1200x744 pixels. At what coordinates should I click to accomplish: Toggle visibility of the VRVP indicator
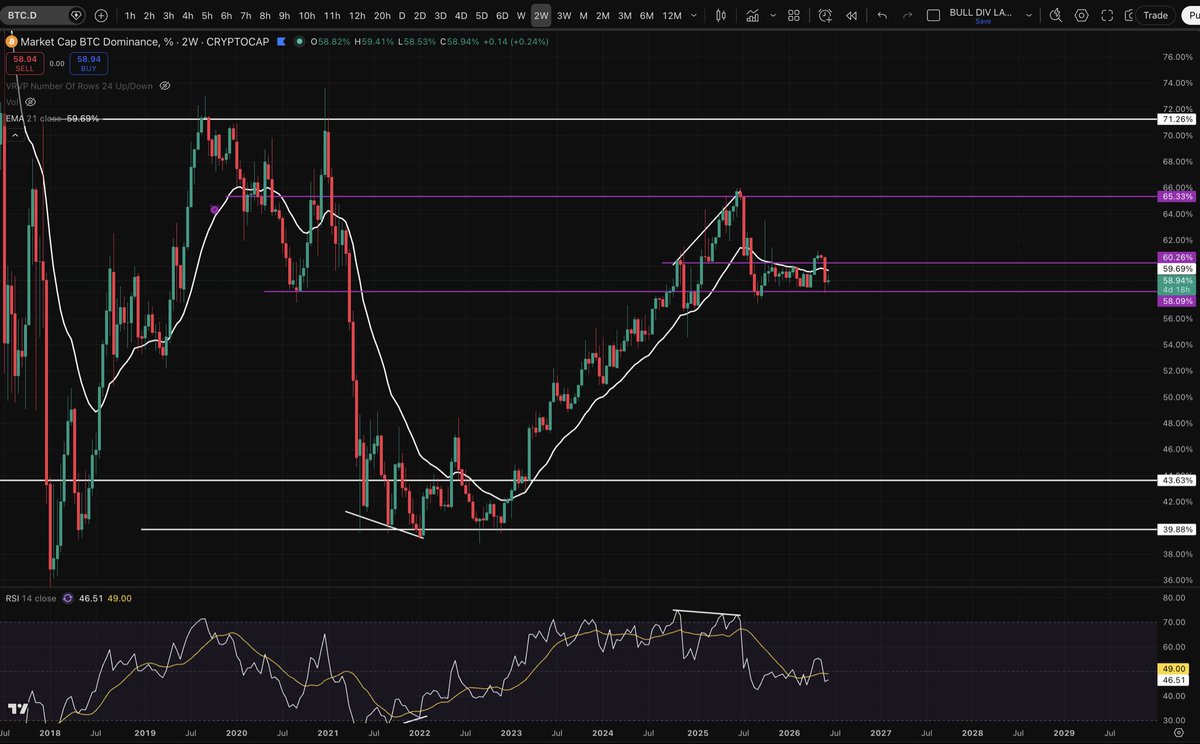point(163,86)
